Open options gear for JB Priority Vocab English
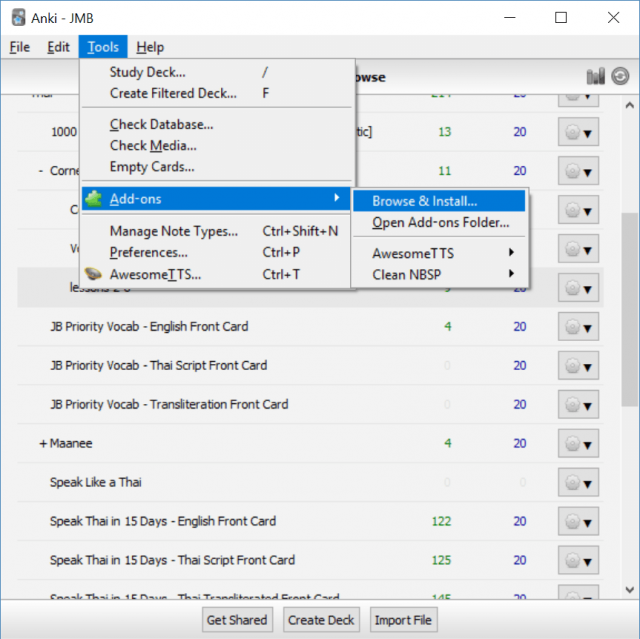This screenshot has width=640, height=639. coord(578,326)
